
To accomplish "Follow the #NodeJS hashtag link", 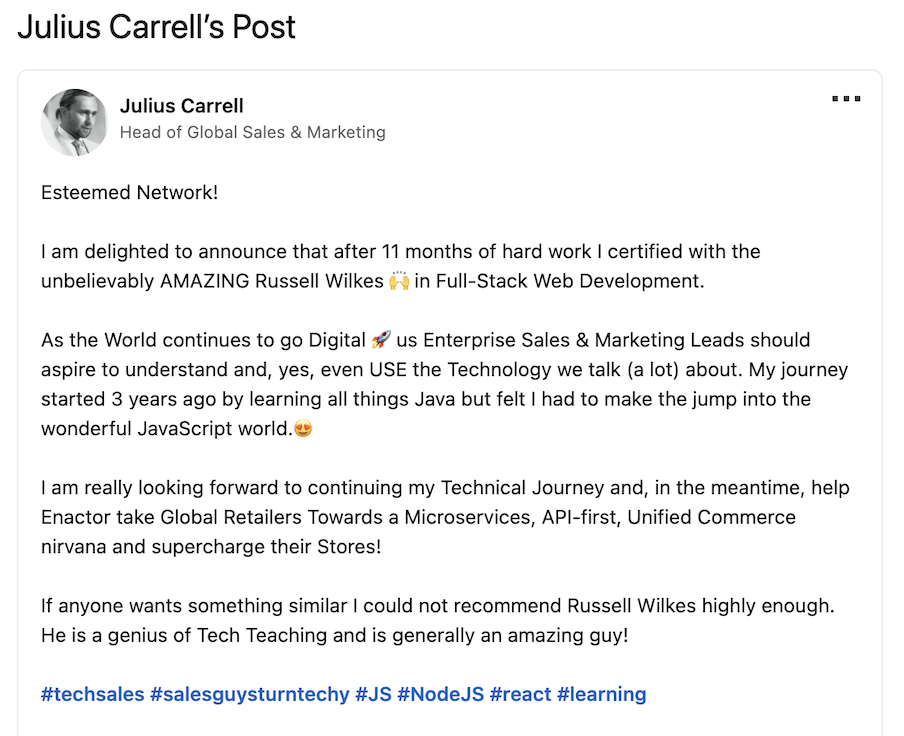I will tap(440, 694).
